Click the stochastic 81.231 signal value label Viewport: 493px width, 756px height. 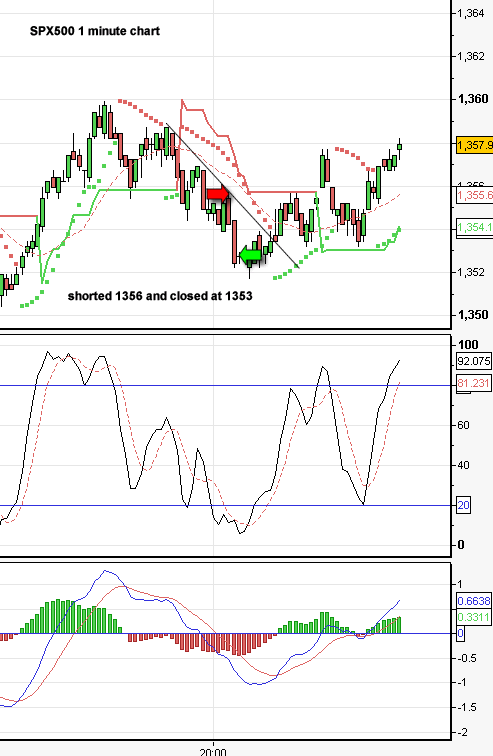474,383
